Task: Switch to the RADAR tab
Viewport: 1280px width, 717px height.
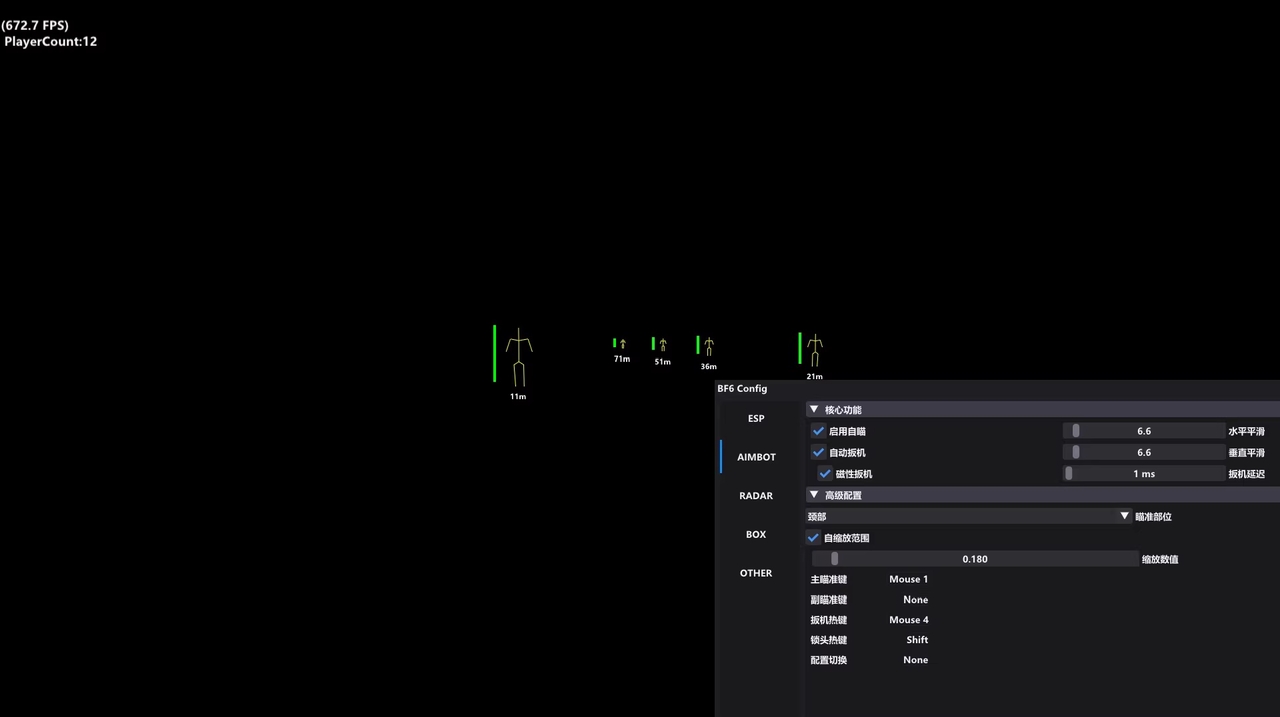Action: (756, 496)
